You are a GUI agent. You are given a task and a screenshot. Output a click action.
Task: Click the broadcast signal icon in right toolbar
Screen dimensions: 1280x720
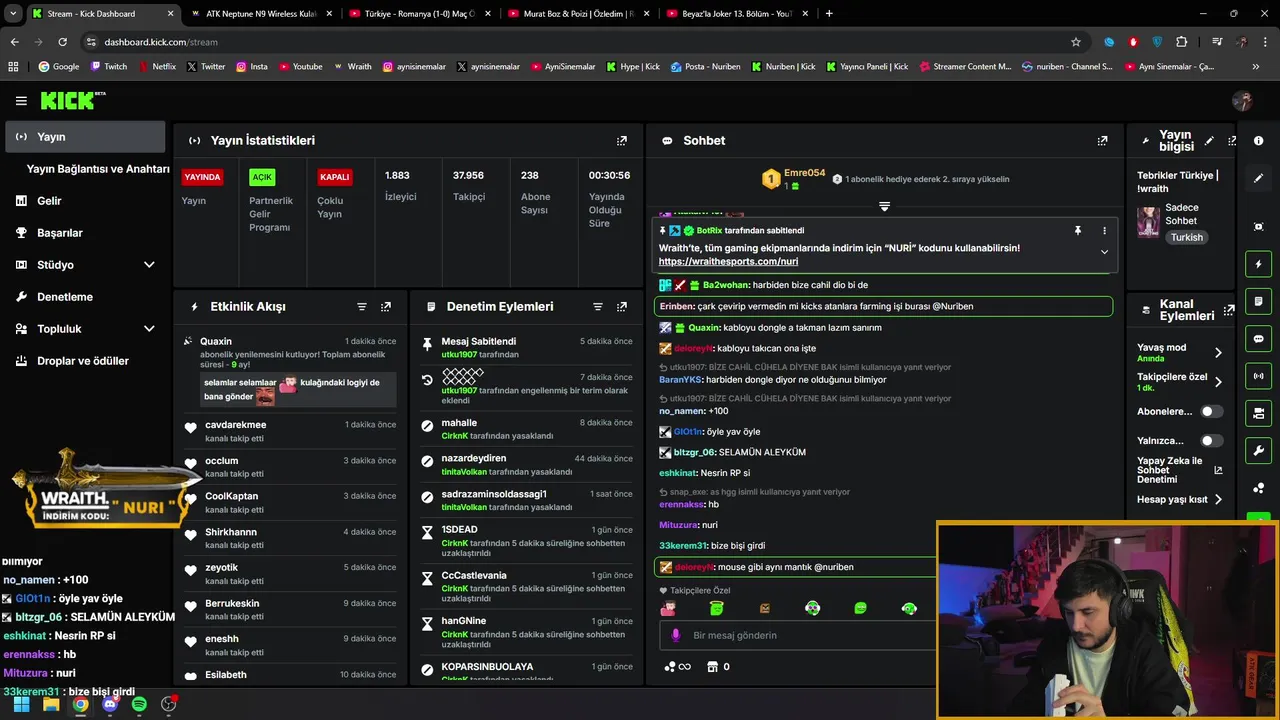[1259, 376]
